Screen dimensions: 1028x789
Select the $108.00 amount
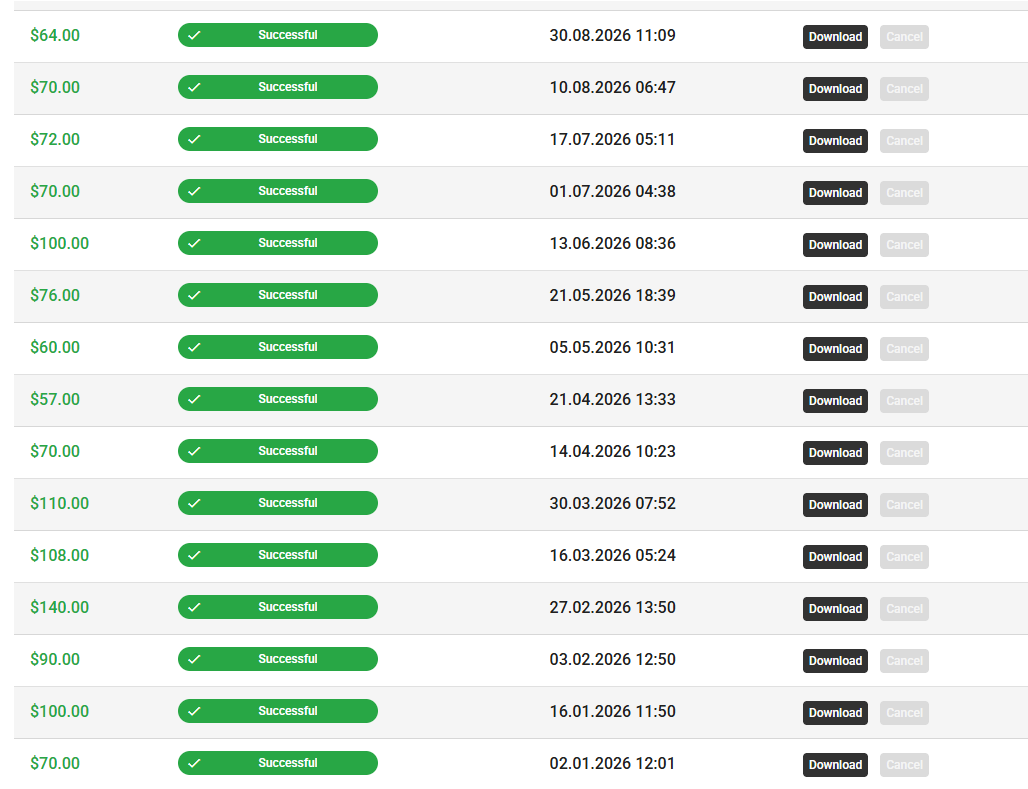(60, 555)
